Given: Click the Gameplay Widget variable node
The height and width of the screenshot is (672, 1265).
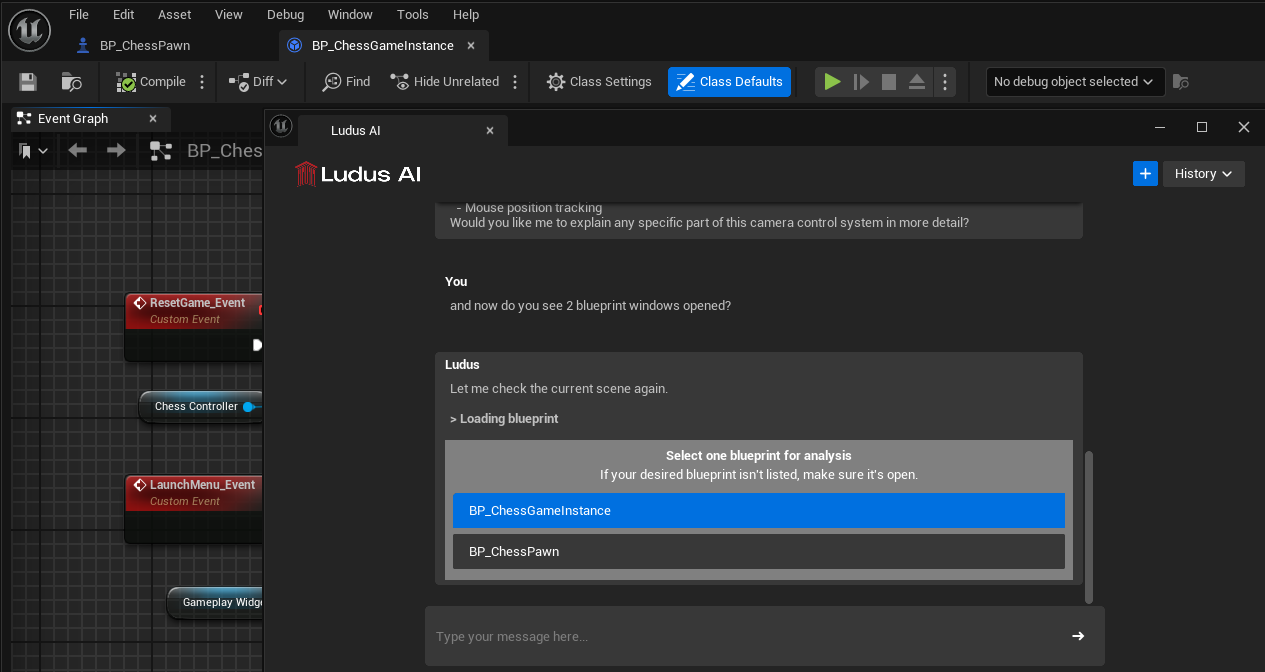Looking at the screenshot, I should 216,602.
